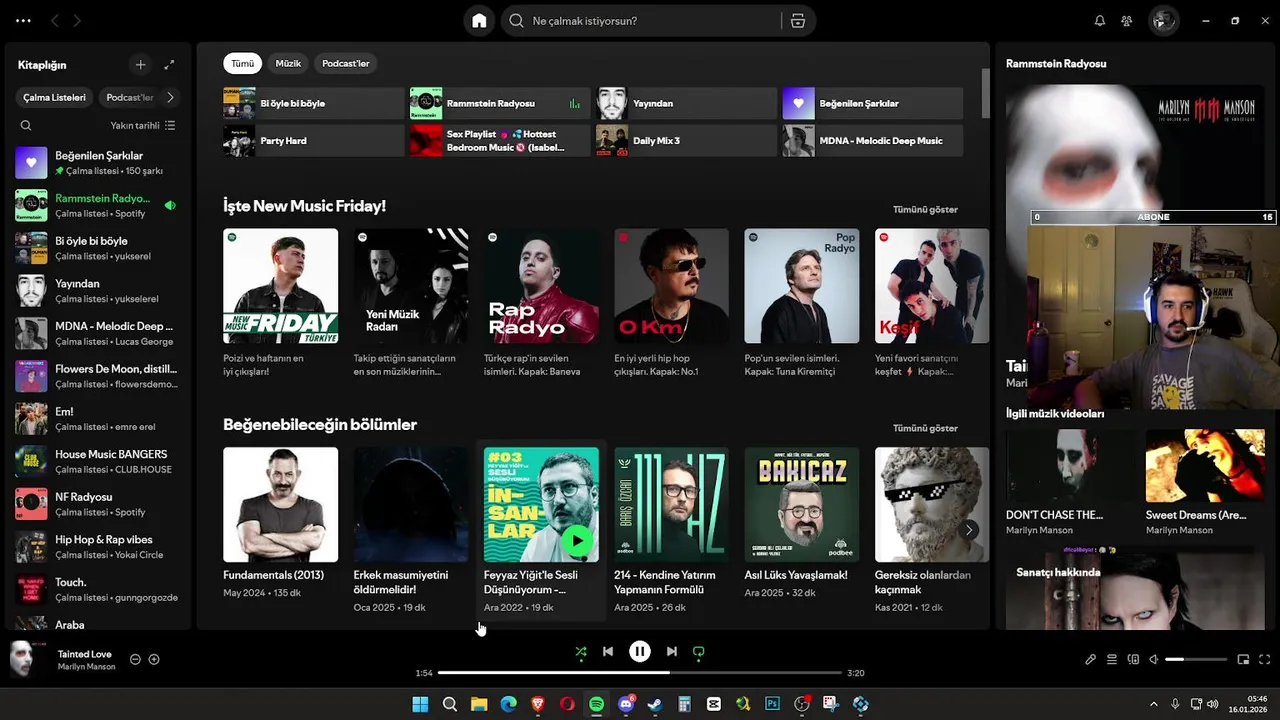This screenshot has height=720, width=1280.
Task: Open Marilyn Manson artist link in player
Action: click(x=86, y=667)
